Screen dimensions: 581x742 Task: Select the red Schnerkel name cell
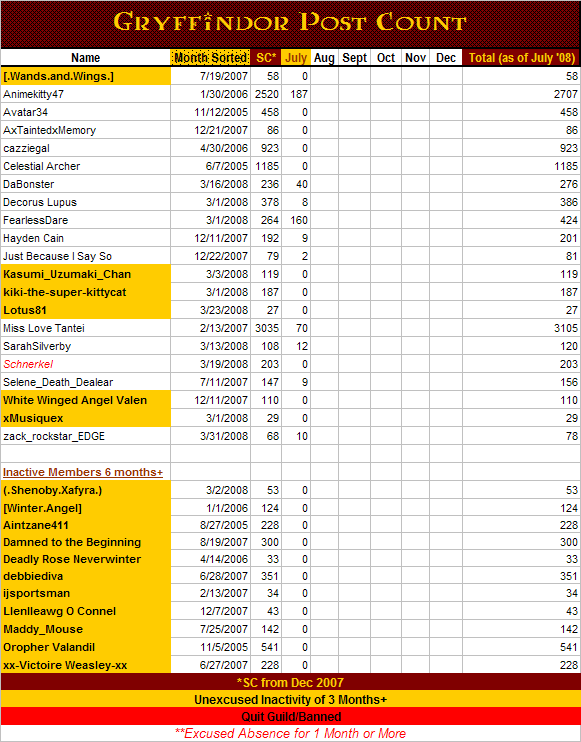click(x=86, y=364)
